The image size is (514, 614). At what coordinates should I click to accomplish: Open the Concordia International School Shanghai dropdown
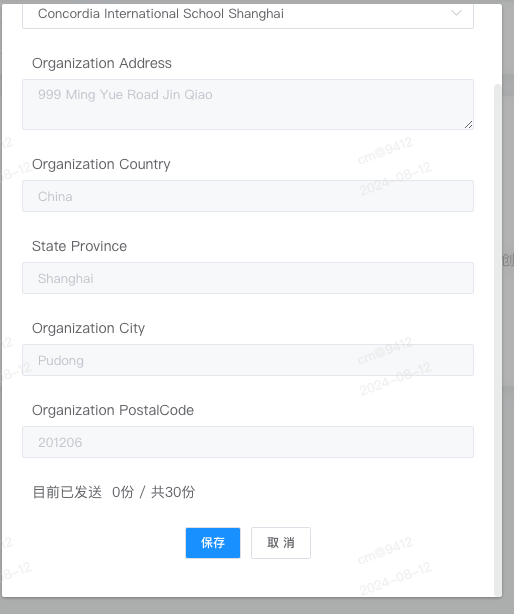point(248,14)
